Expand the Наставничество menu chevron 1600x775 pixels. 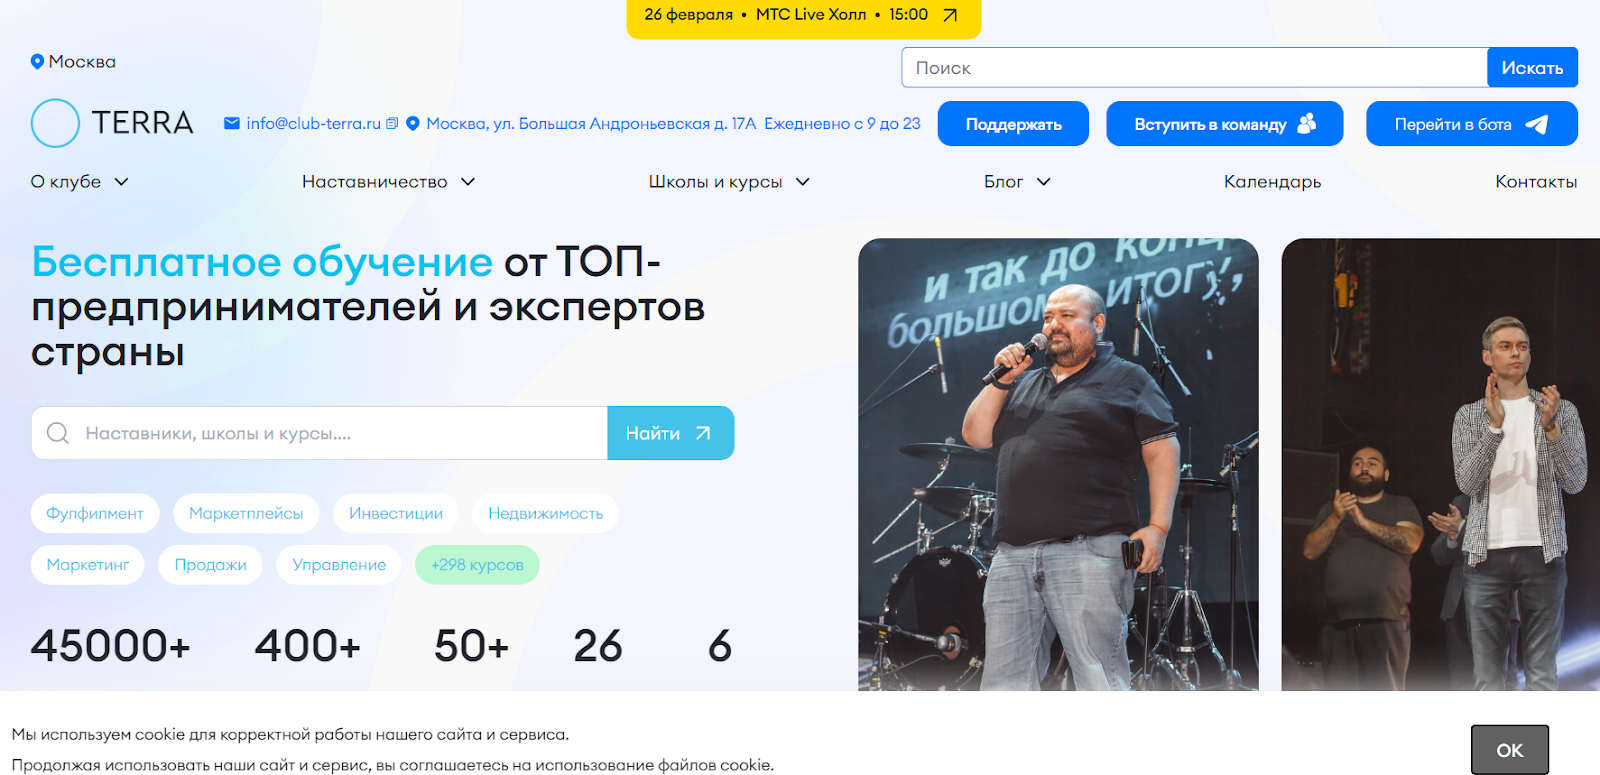[468, 182]
